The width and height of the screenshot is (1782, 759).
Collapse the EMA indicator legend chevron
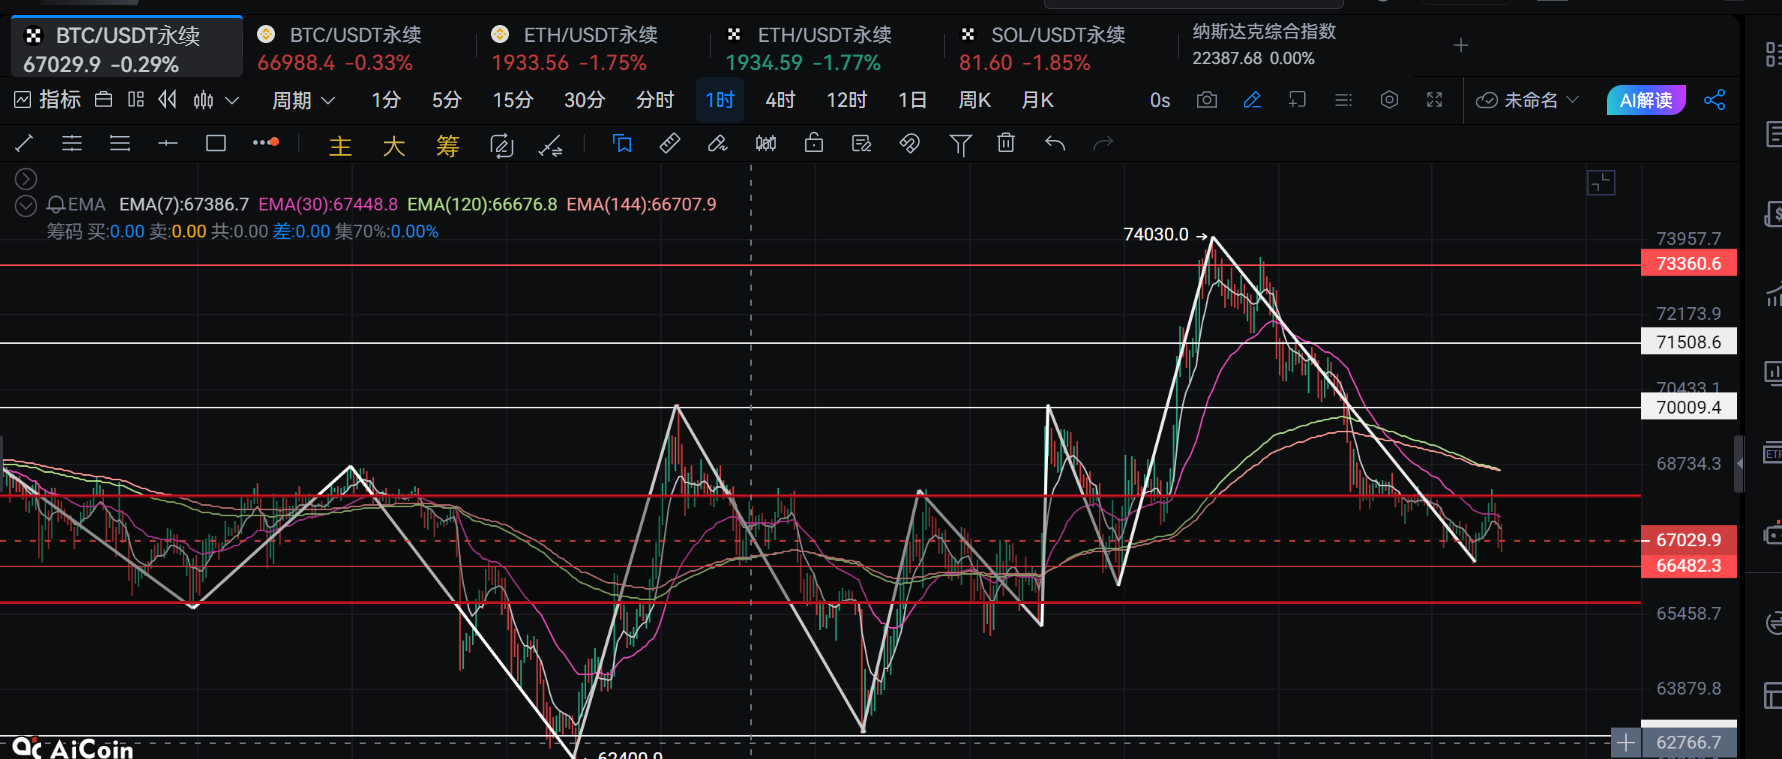[26, 205]
